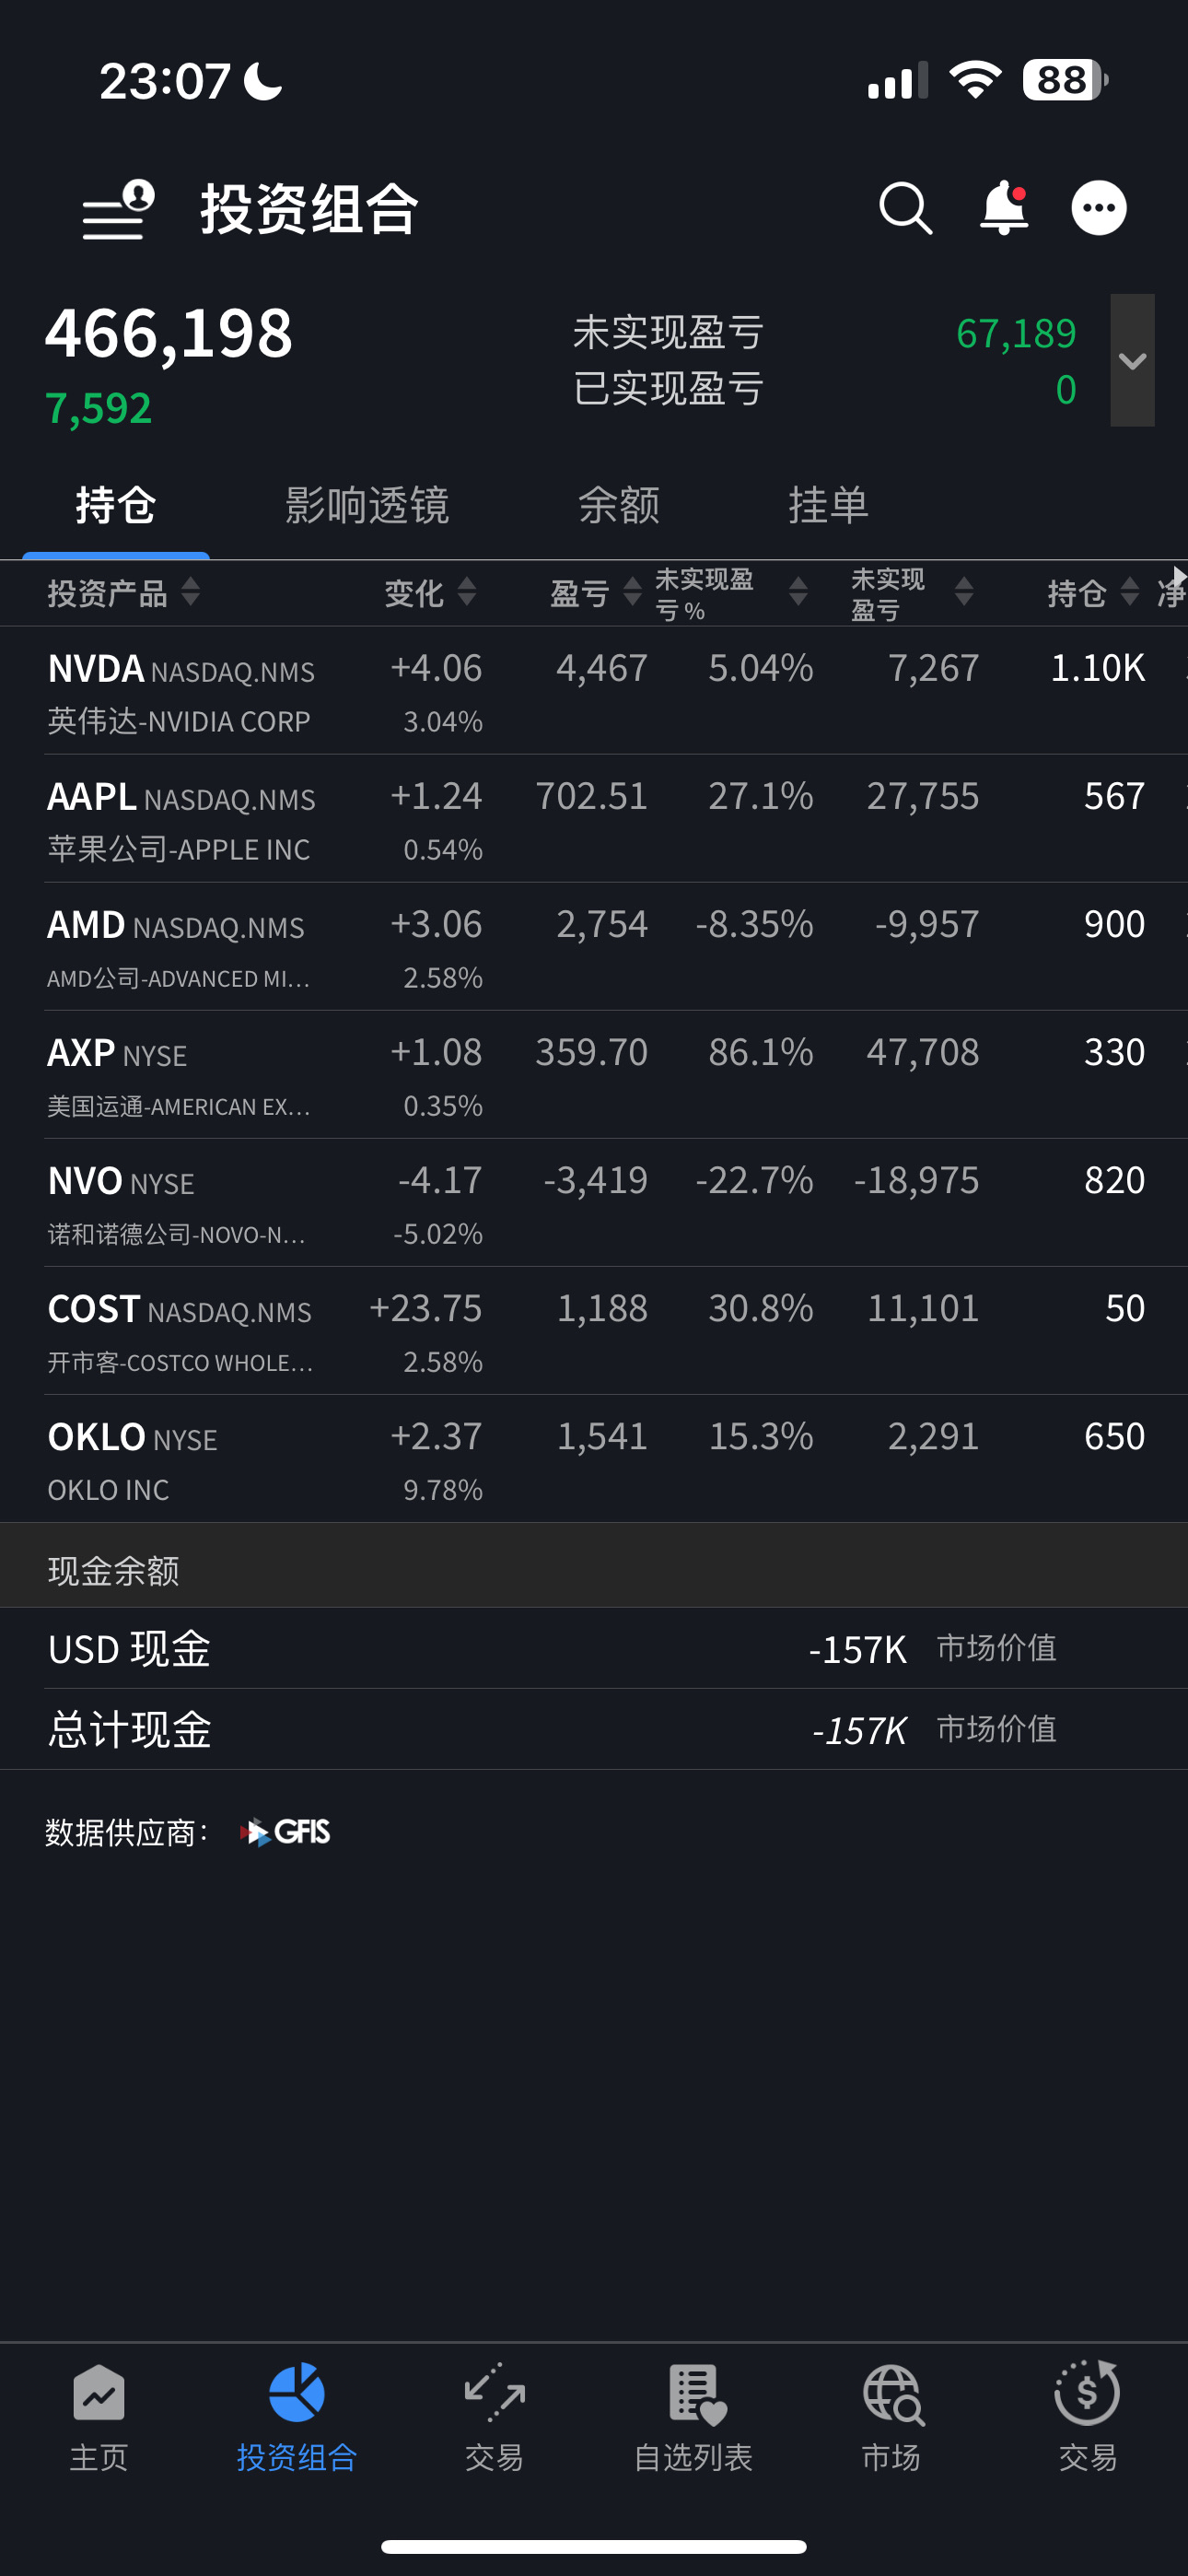The image size is (1188, 2576).
Task: Select the USD 现金 balance row
Action: pyautogui.click(x=594, y=1649)
